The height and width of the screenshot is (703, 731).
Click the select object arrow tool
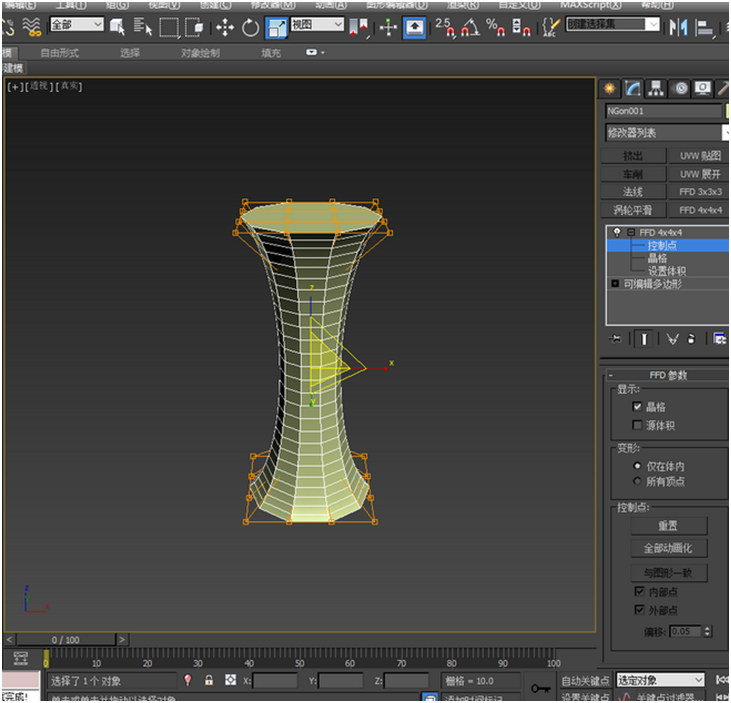pyautogui.click(x=117, y=27)
